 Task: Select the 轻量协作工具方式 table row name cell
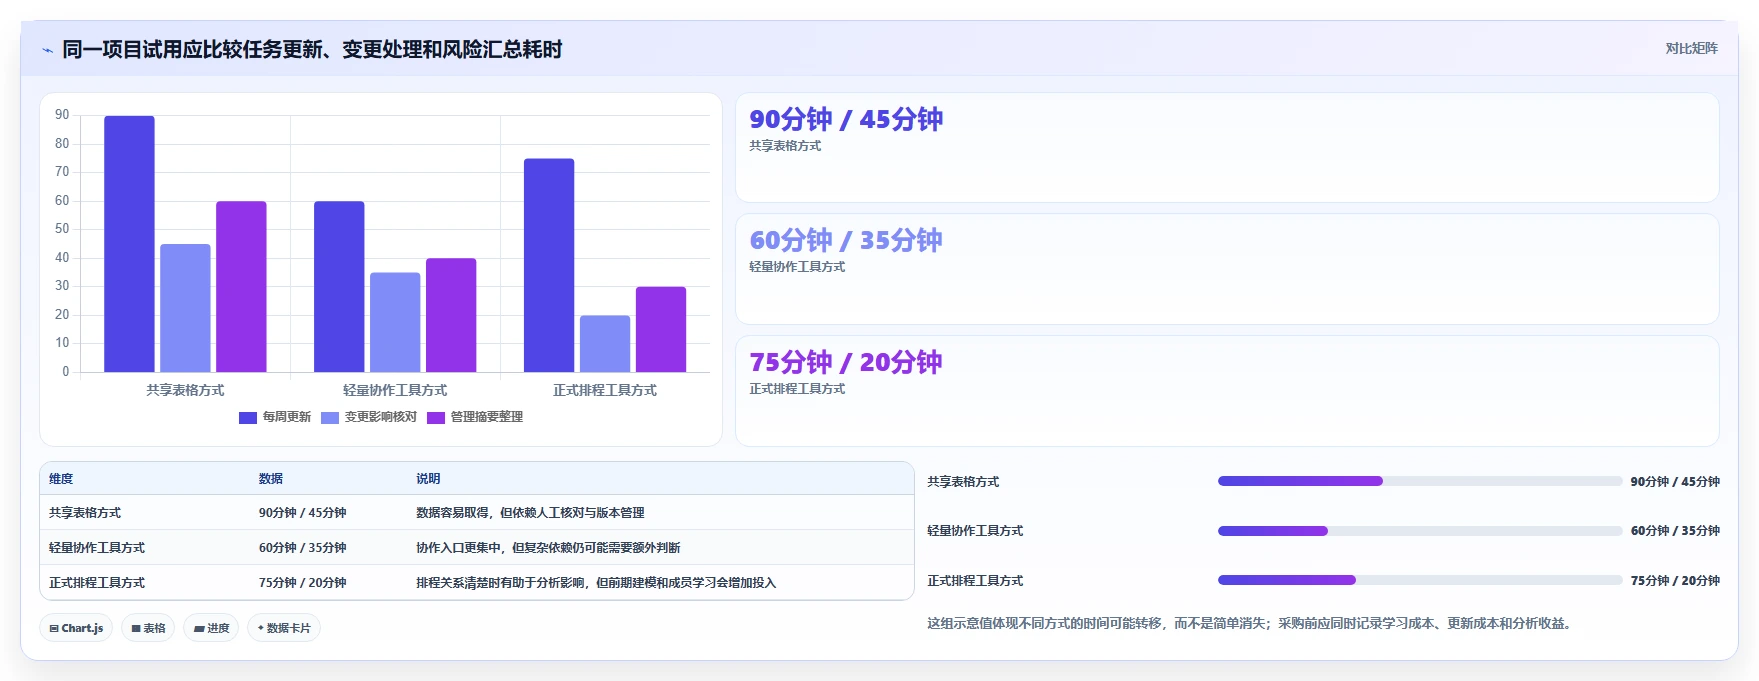point(97,548)
